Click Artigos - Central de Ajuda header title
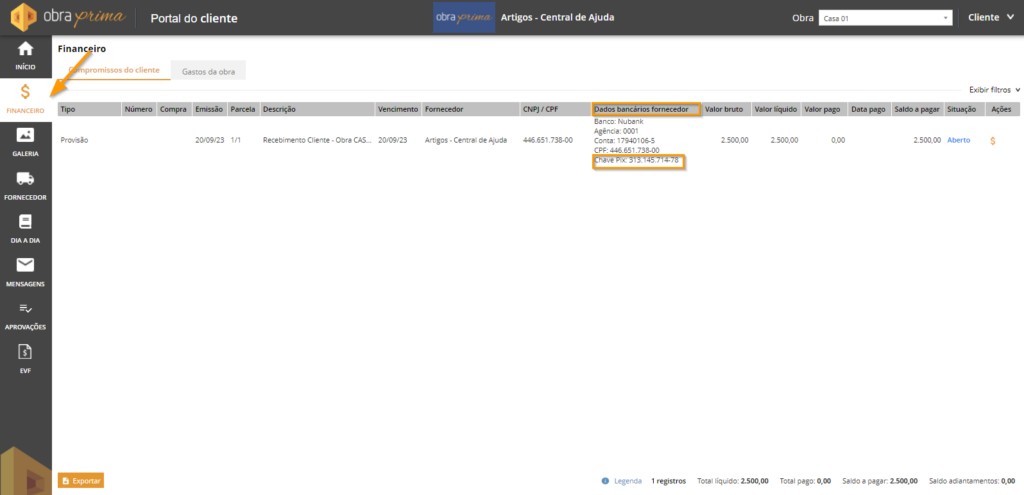The height and width of the screenshot is (495, 1024). tap(557, 18)
